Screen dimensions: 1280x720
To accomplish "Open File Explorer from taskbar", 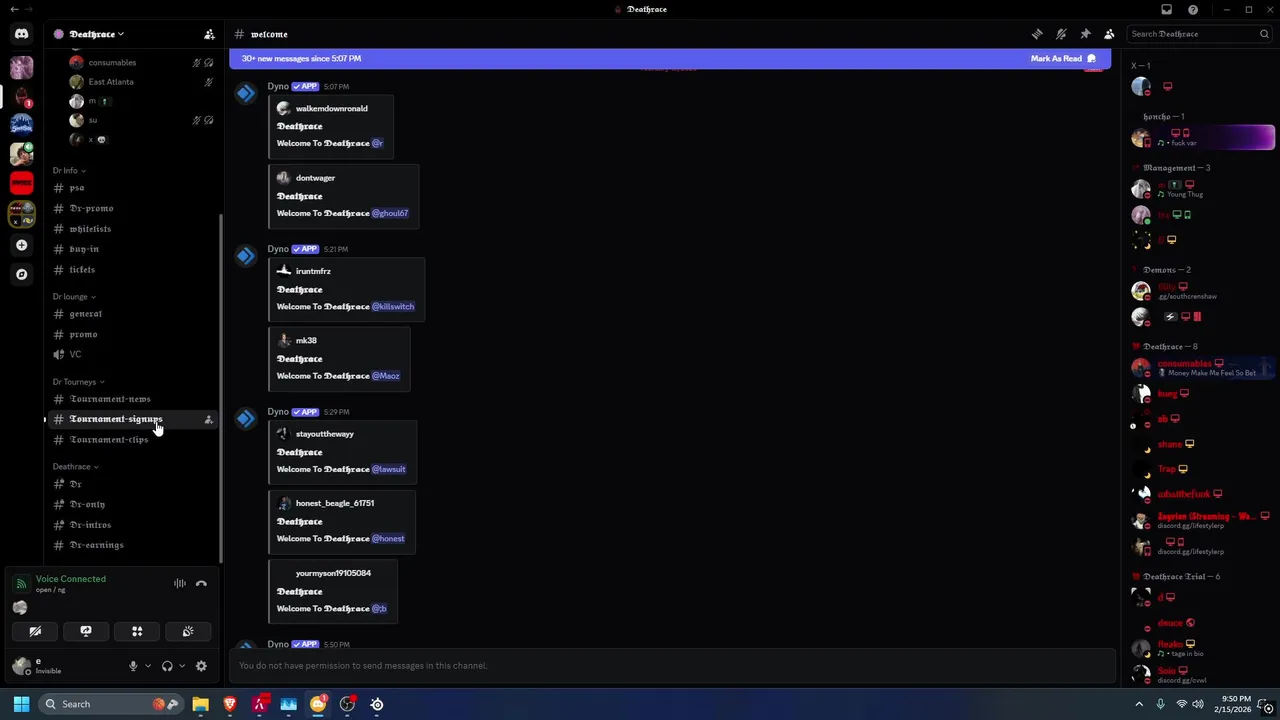I will [x=200, y=704].
